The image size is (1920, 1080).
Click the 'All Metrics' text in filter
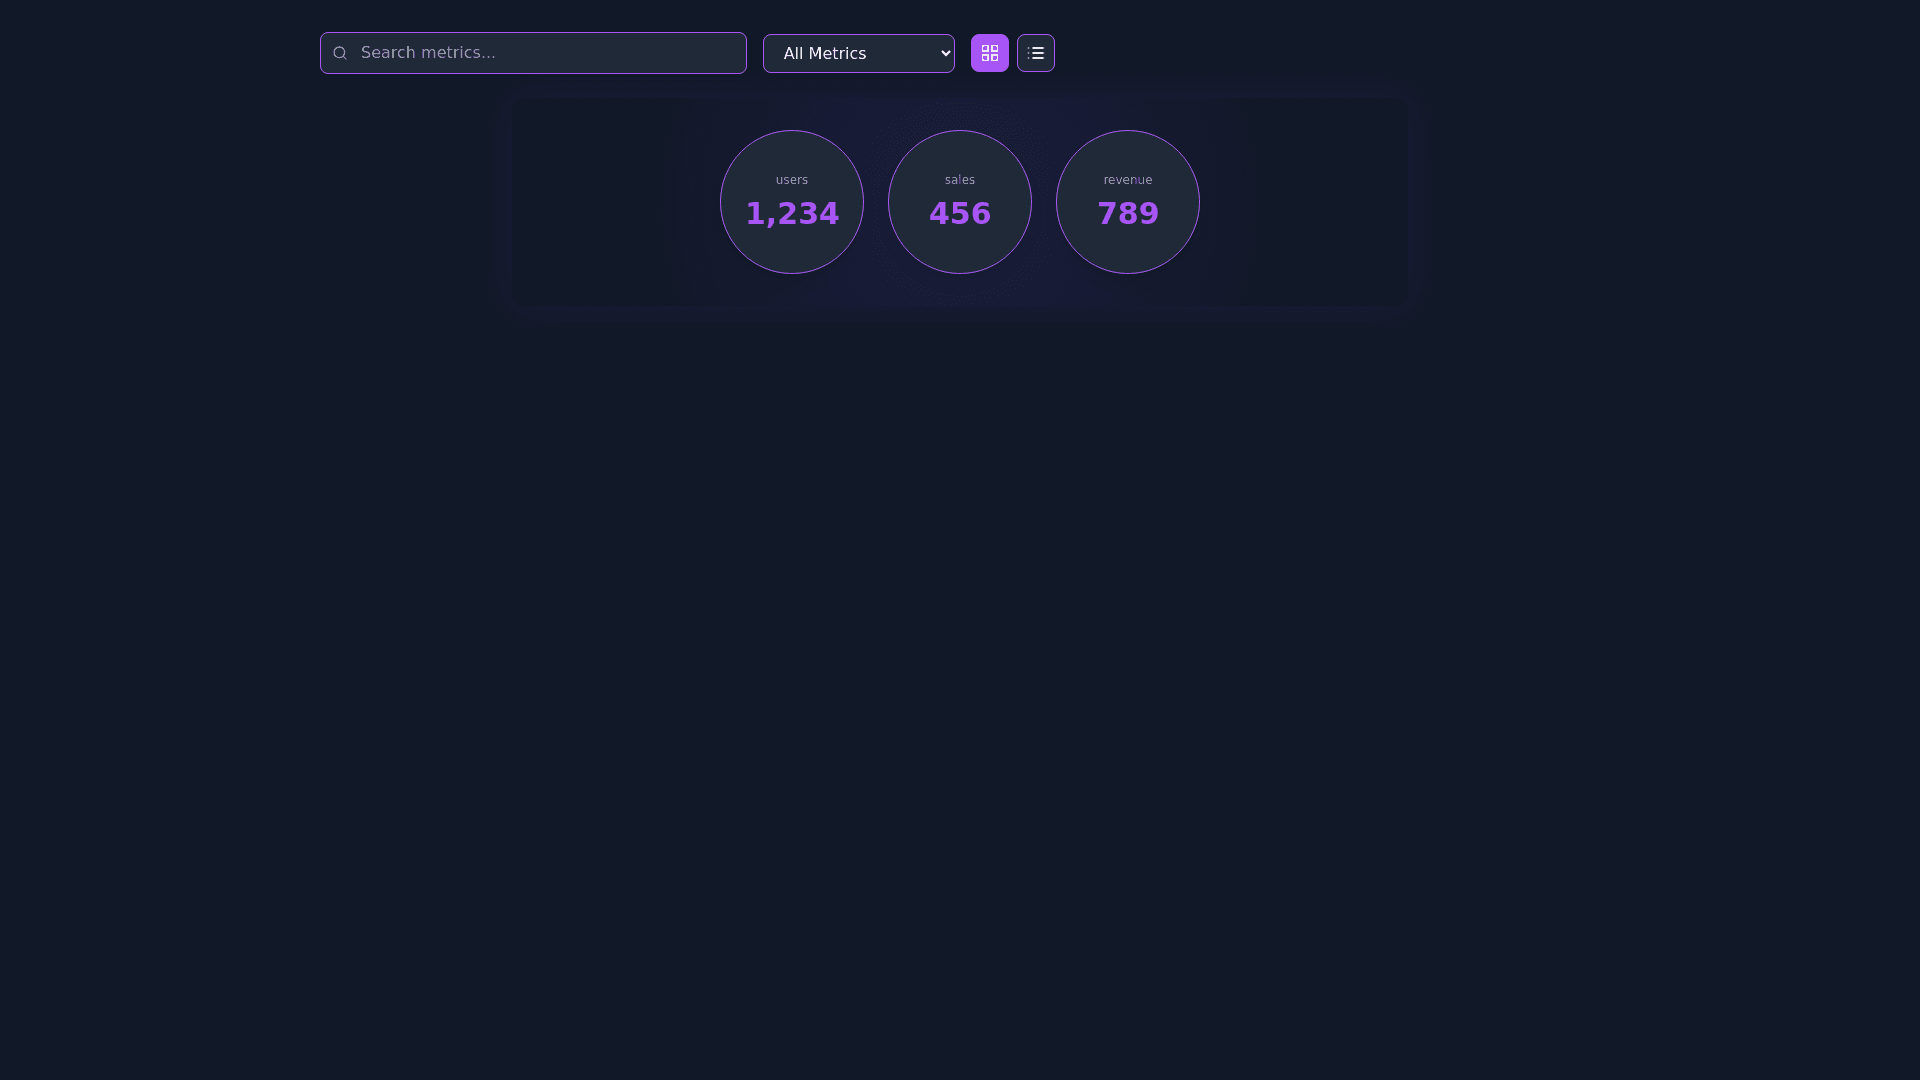(x=825, y=54)
